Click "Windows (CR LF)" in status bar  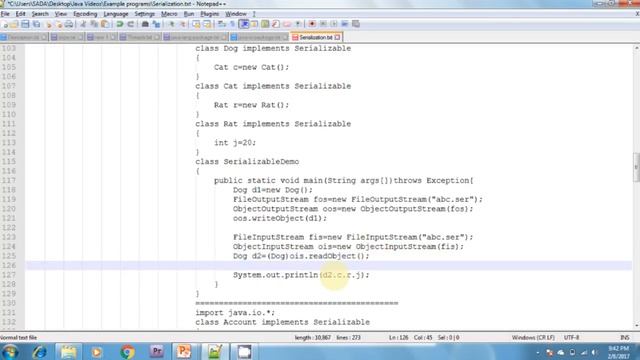(533, 338)
